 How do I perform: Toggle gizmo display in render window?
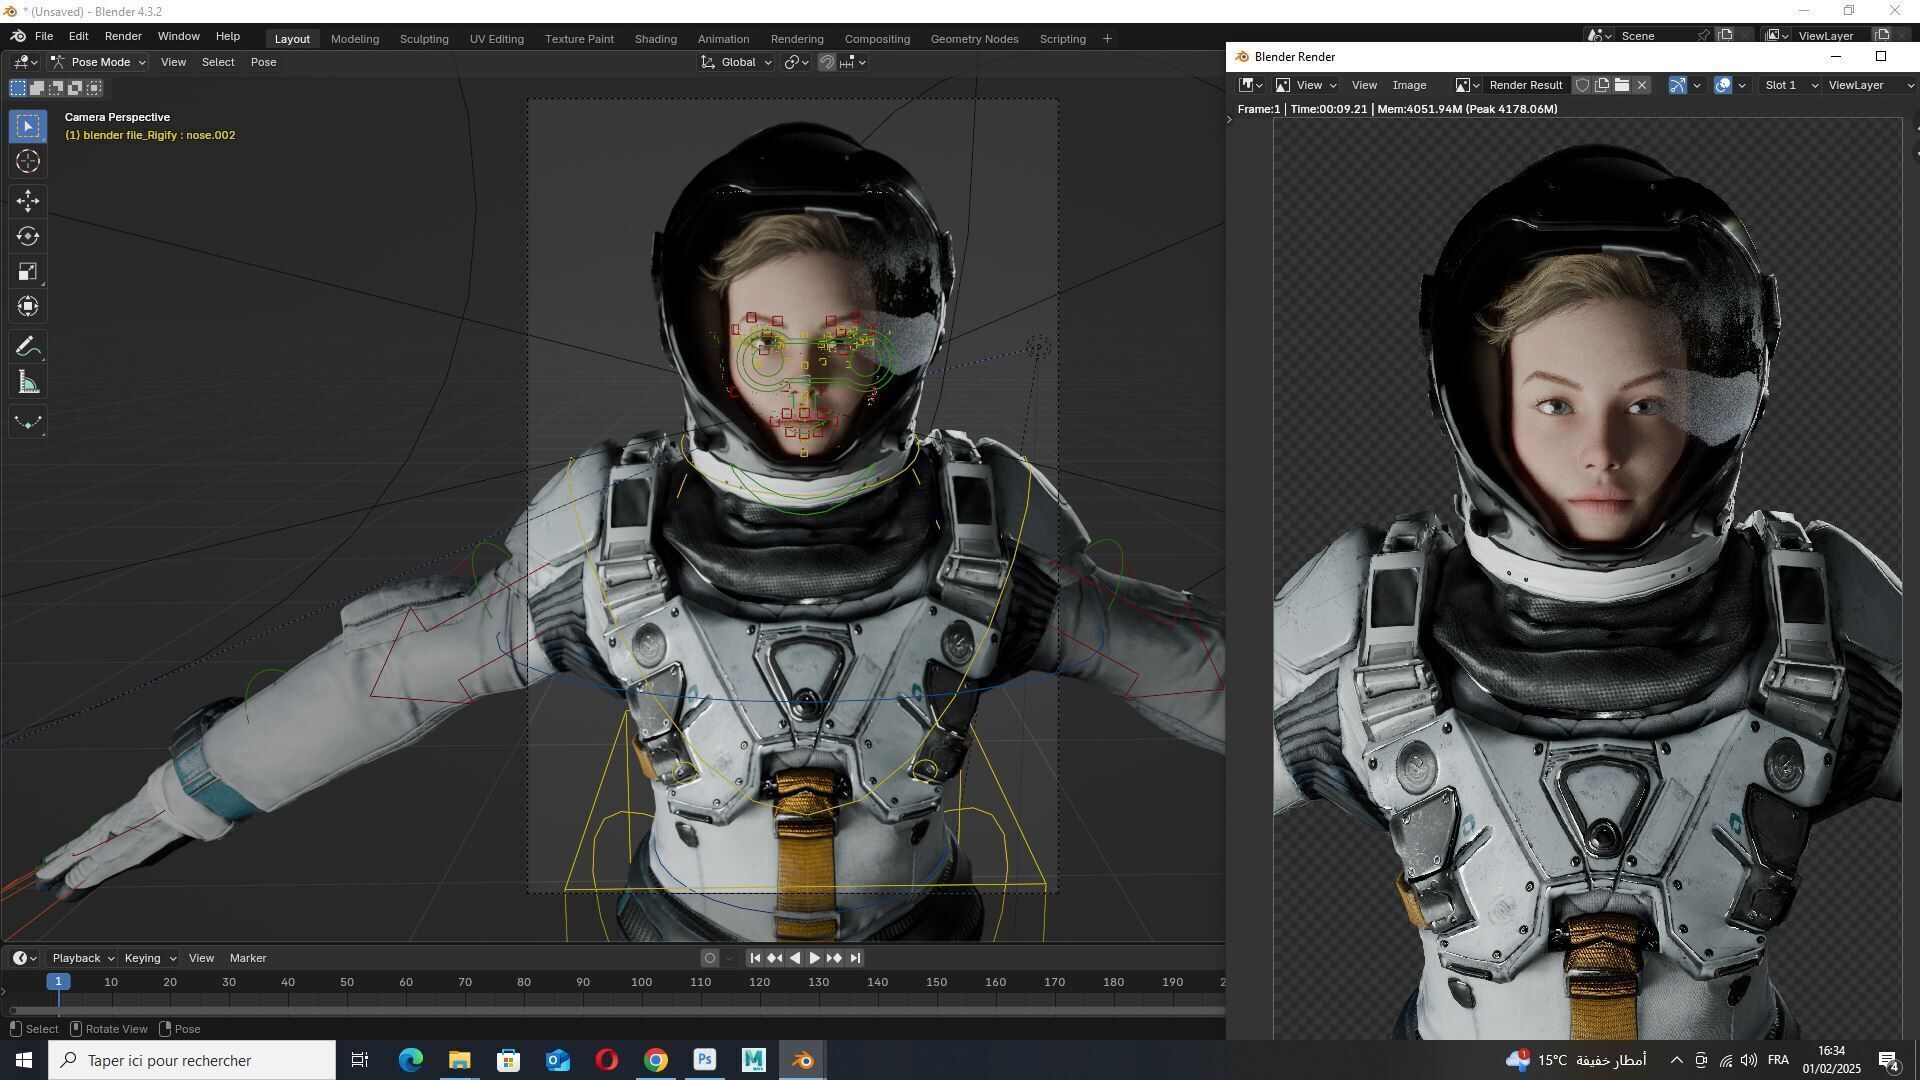tap(1678, 85)
